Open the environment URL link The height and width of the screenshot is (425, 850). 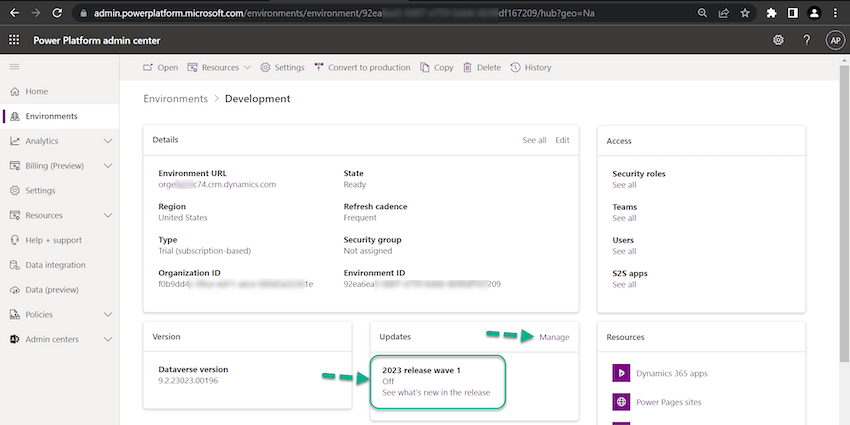pyautogui.click(x=217, y=184)
